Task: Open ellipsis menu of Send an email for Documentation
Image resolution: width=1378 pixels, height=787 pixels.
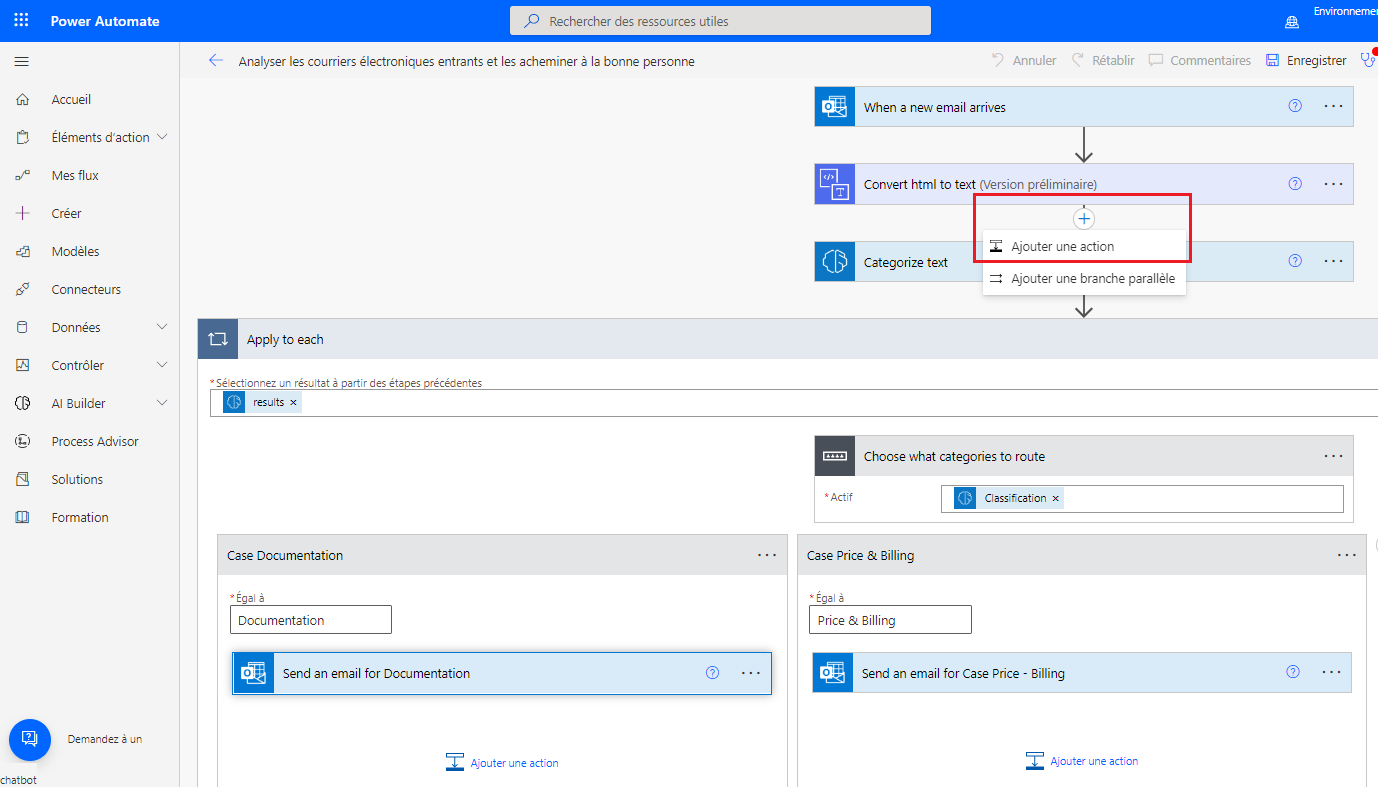Action: point(751,673)
